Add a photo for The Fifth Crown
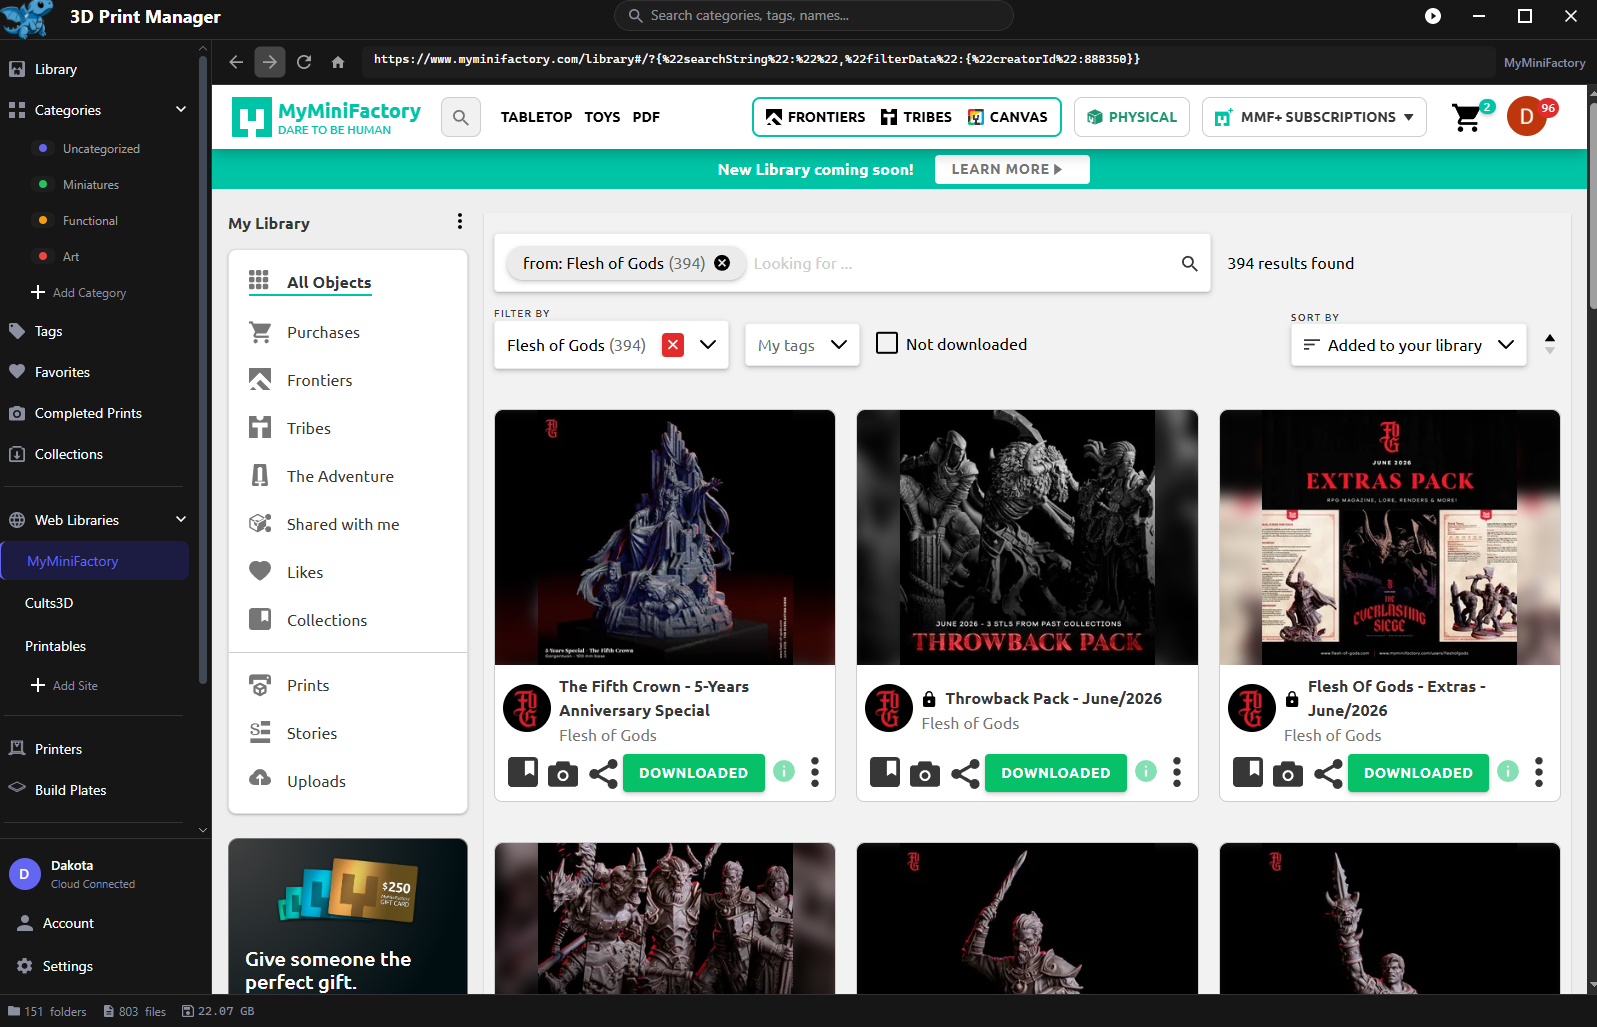 point(563,773)
